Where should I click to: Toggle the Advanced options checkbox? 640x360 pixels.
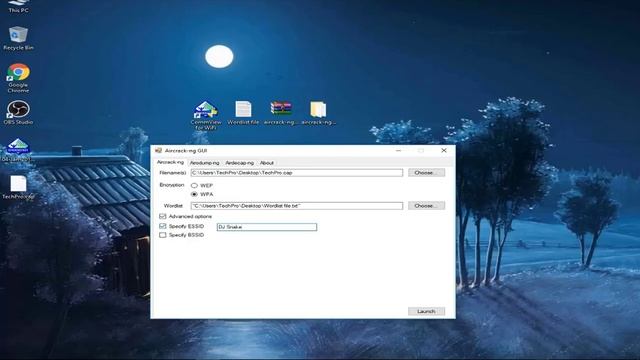tap(162, 216)
